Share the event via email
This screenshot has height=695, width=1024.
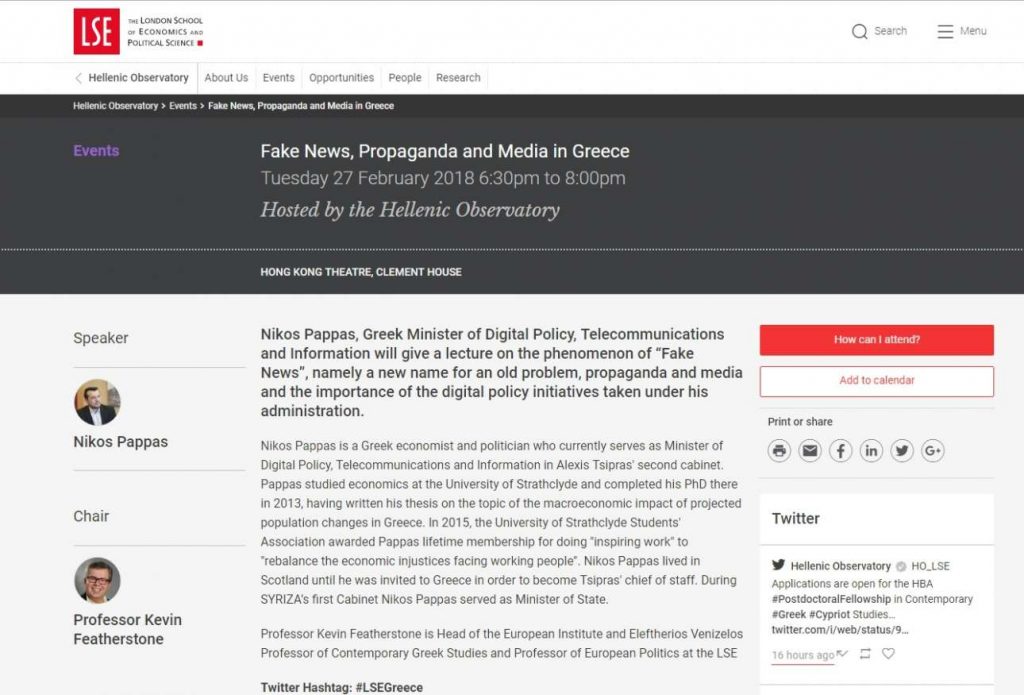[810, 450]
